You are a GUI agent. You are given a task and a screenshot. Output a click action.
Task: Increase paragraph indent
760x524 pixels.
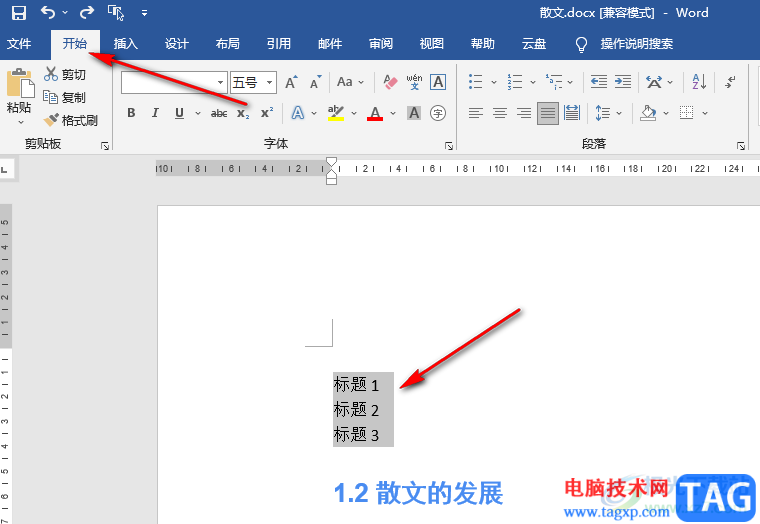[x=623, y=82]
